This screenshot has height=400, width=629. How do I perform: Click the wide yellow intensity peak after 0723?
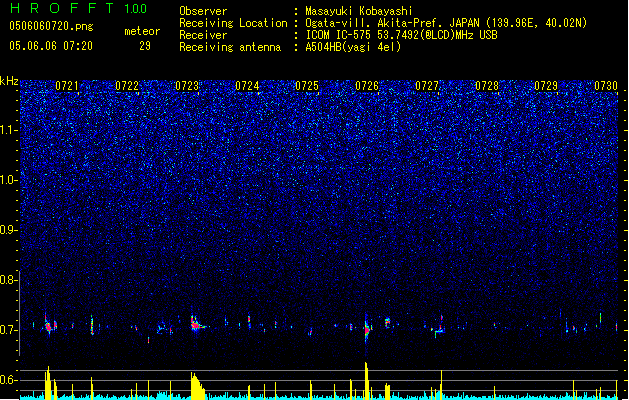(197, 386)
